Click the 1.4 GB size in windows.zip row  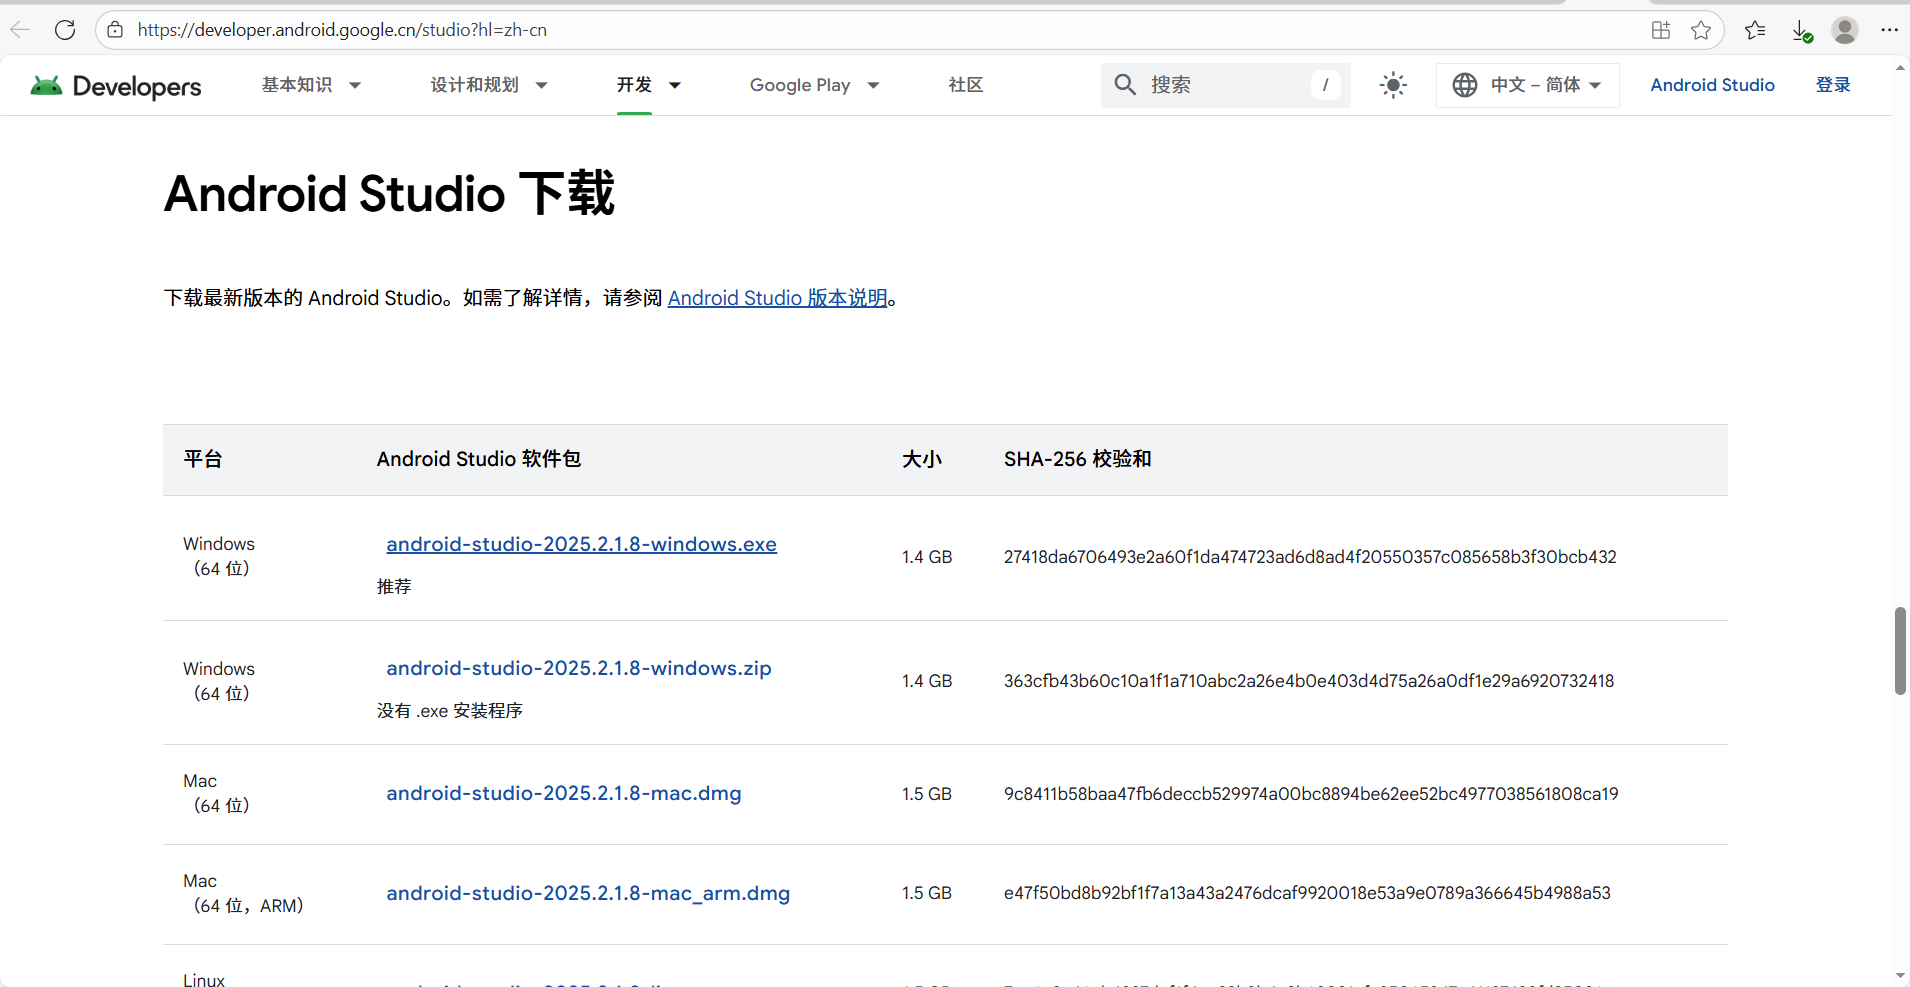pos(927,681)
